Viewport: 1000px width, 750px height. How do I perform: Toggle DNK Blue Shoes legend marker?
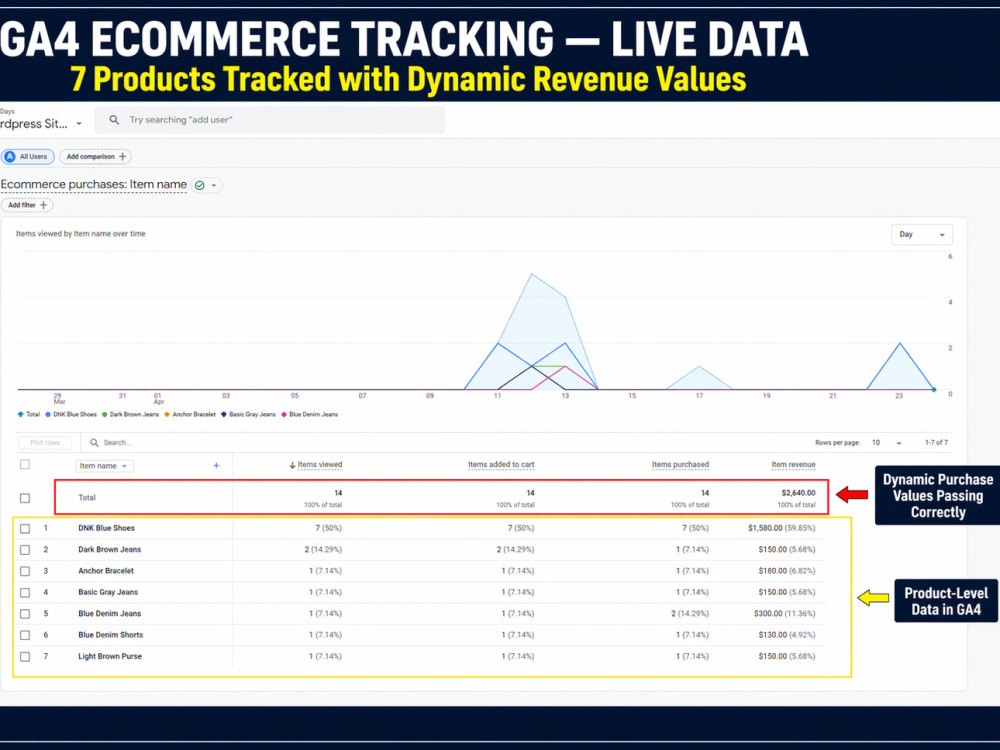click(x=48, y=415)
